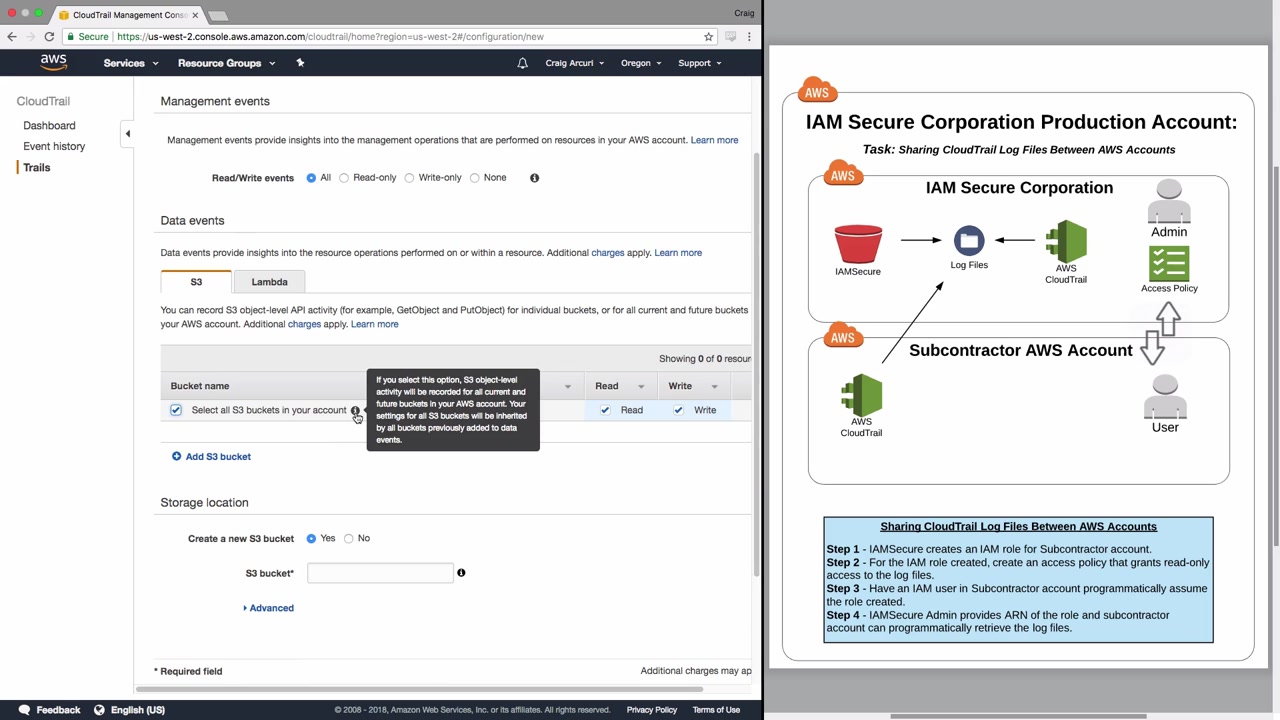This screenshot has height=720, width=1280.
Task: Click the orange AWS cloud badge above Production Account title
Action: pyautogui.click(x=817, y=90)
